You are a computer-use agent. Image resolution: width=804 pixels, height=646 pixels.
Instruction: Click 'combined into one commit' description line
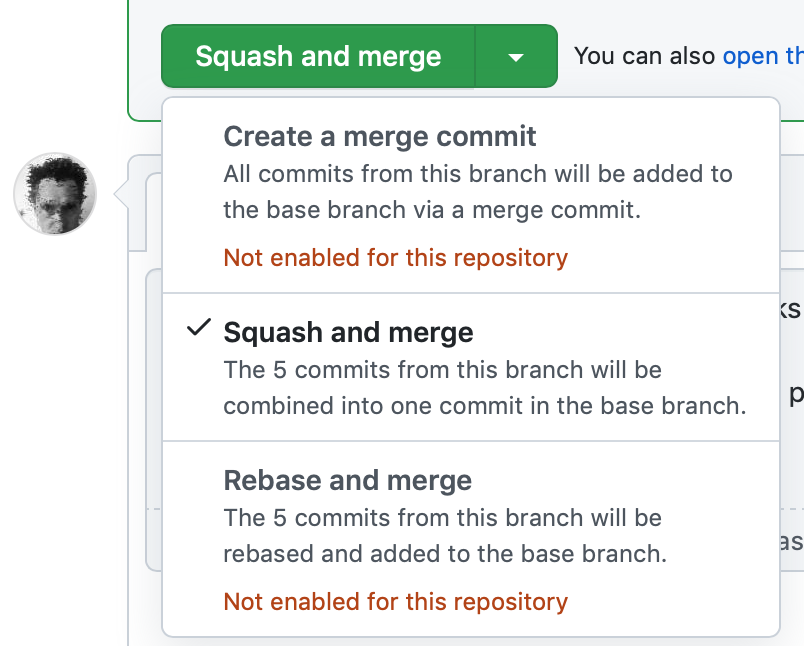click(x=485, y=406)
